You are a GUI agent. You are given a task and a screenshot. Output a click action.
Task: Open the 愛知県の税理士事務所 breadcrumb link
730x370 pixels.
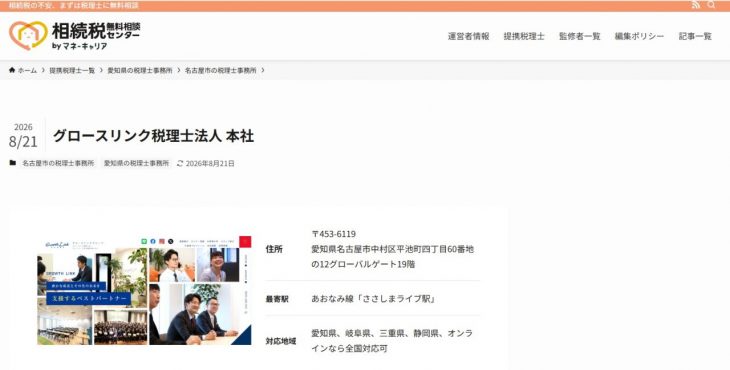140,70
